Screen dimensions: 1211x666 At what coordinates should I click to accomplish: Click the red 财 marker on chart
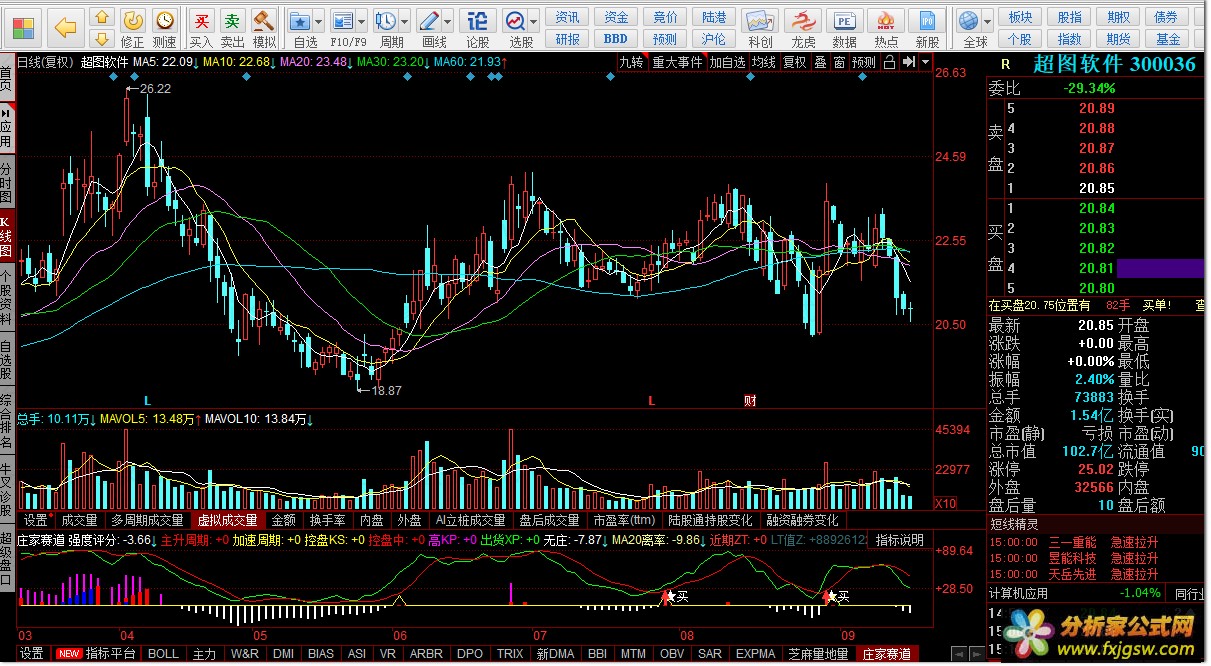(x=750, y=401)
